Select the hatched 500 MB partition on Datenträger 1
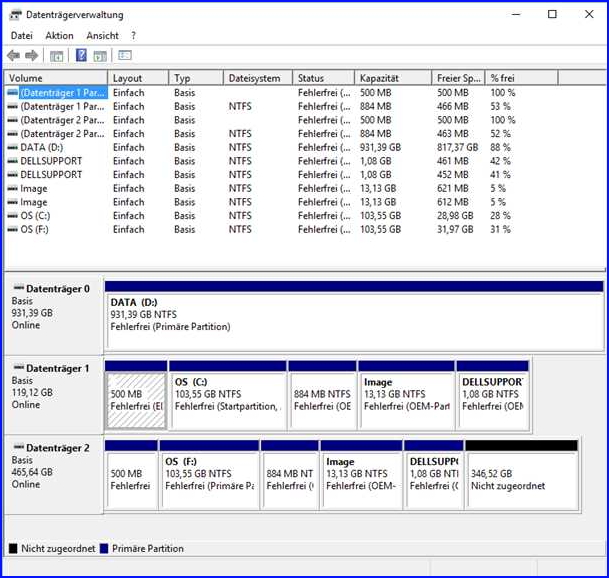 pos(135,400)
